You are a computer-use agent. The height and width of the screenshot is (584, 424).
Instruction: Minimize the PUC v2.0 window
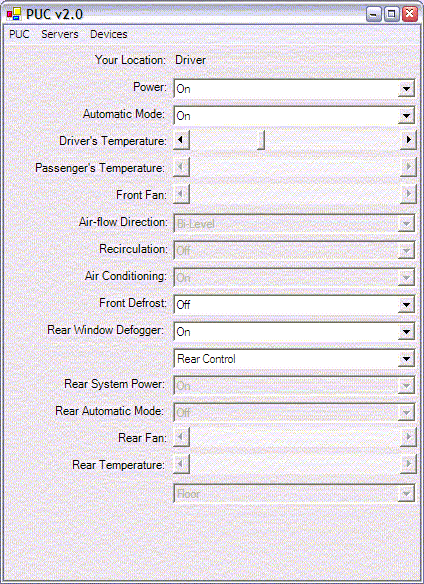374,15
